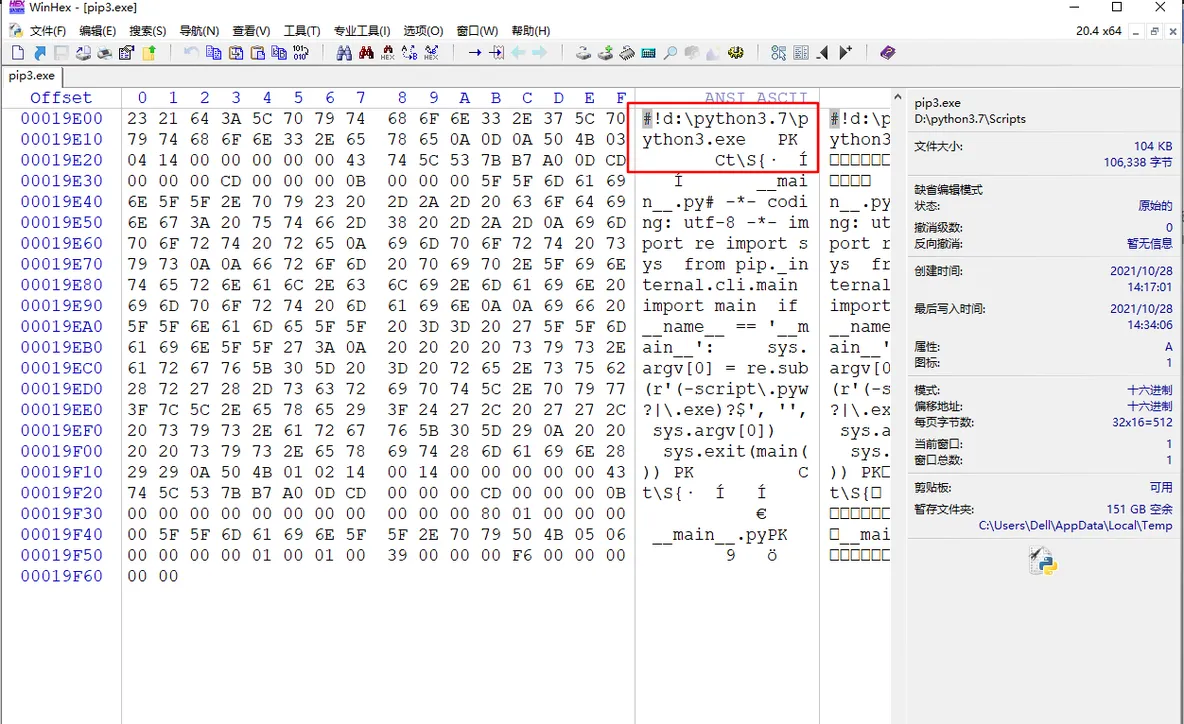Click the Python file icon in info panel
Image resolution: width=1184 pixels, height=724 pixels.
1042,562
